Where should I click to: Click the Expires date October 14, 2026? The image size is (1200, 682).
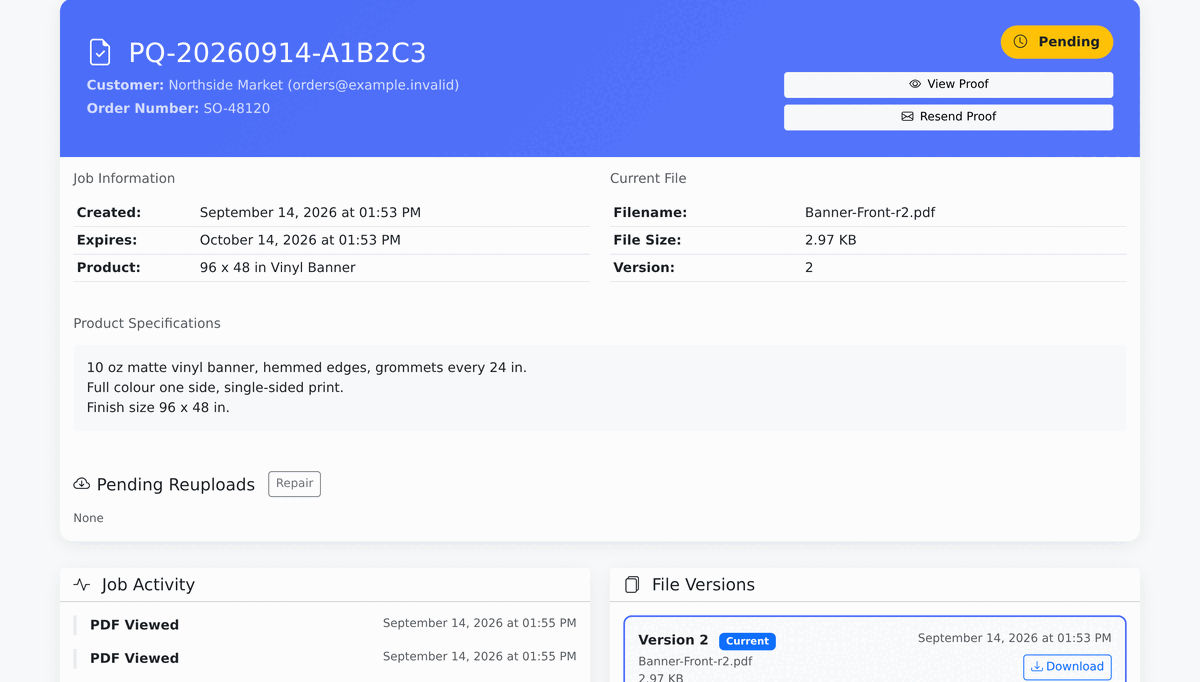point(300,240)
